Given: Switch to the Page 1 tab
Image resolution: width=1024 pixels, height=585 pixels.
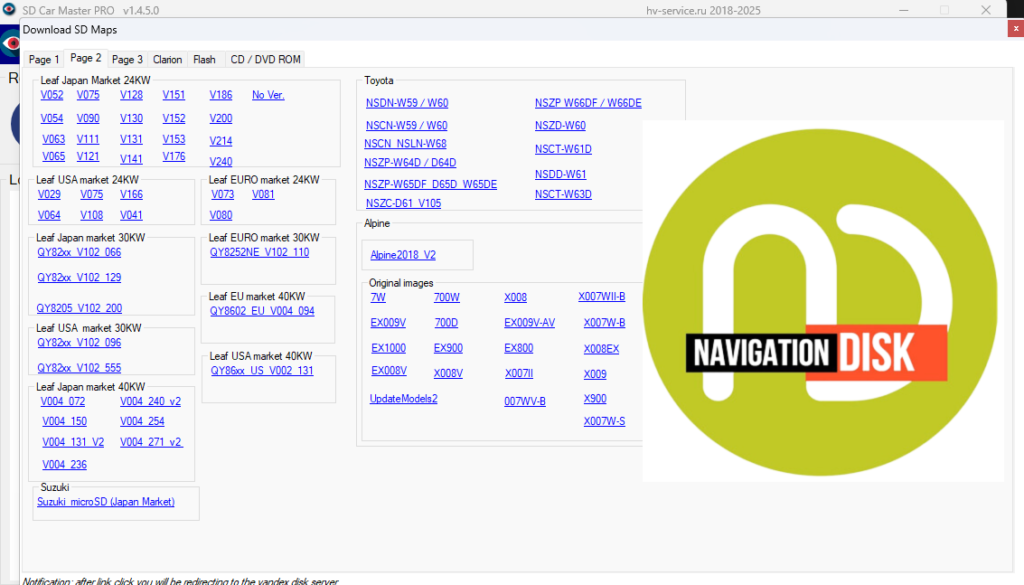Looking at the screenshot, I should coord(44,59).
